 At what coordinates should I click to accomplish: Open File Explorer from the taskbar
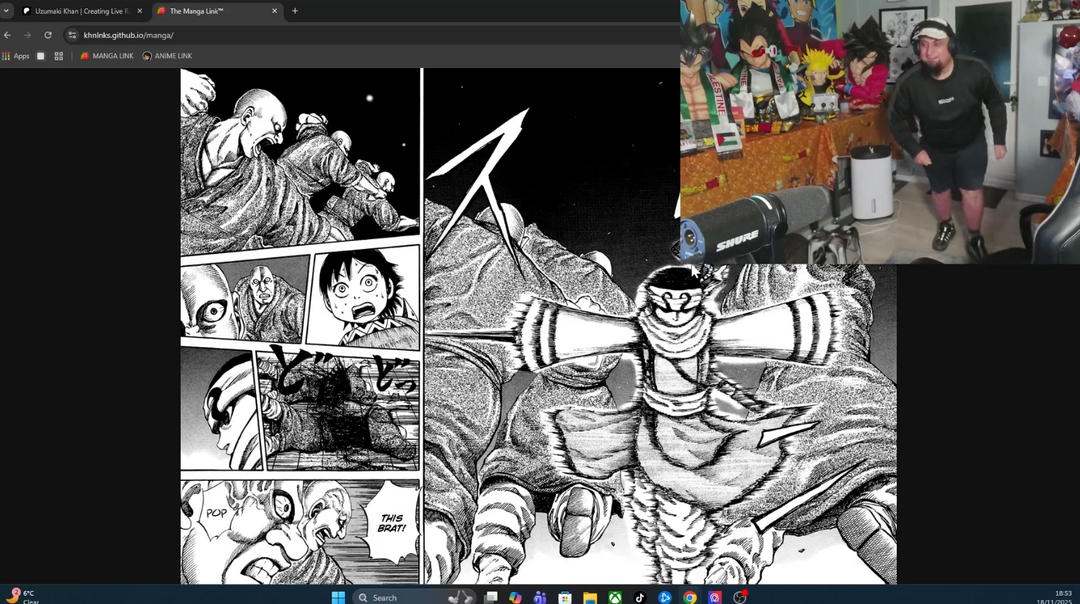(589, 595)
